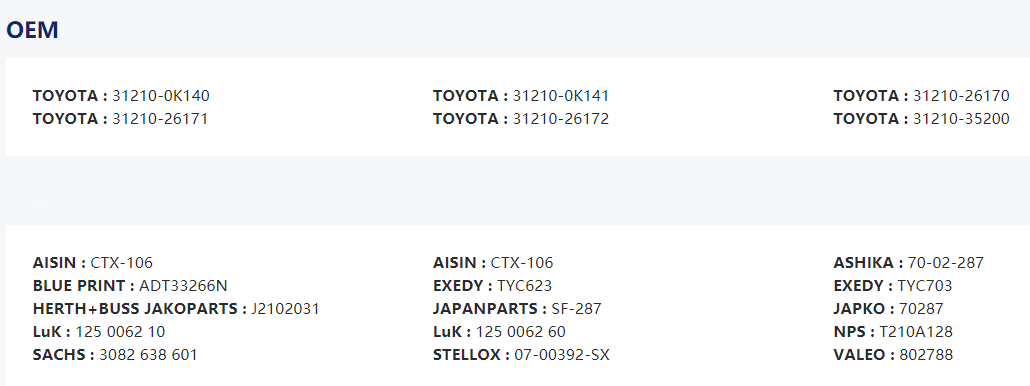Click ASHIKA 70-02-287 reference
This screenshot has height=386, width=1030.
pos(909,263)
